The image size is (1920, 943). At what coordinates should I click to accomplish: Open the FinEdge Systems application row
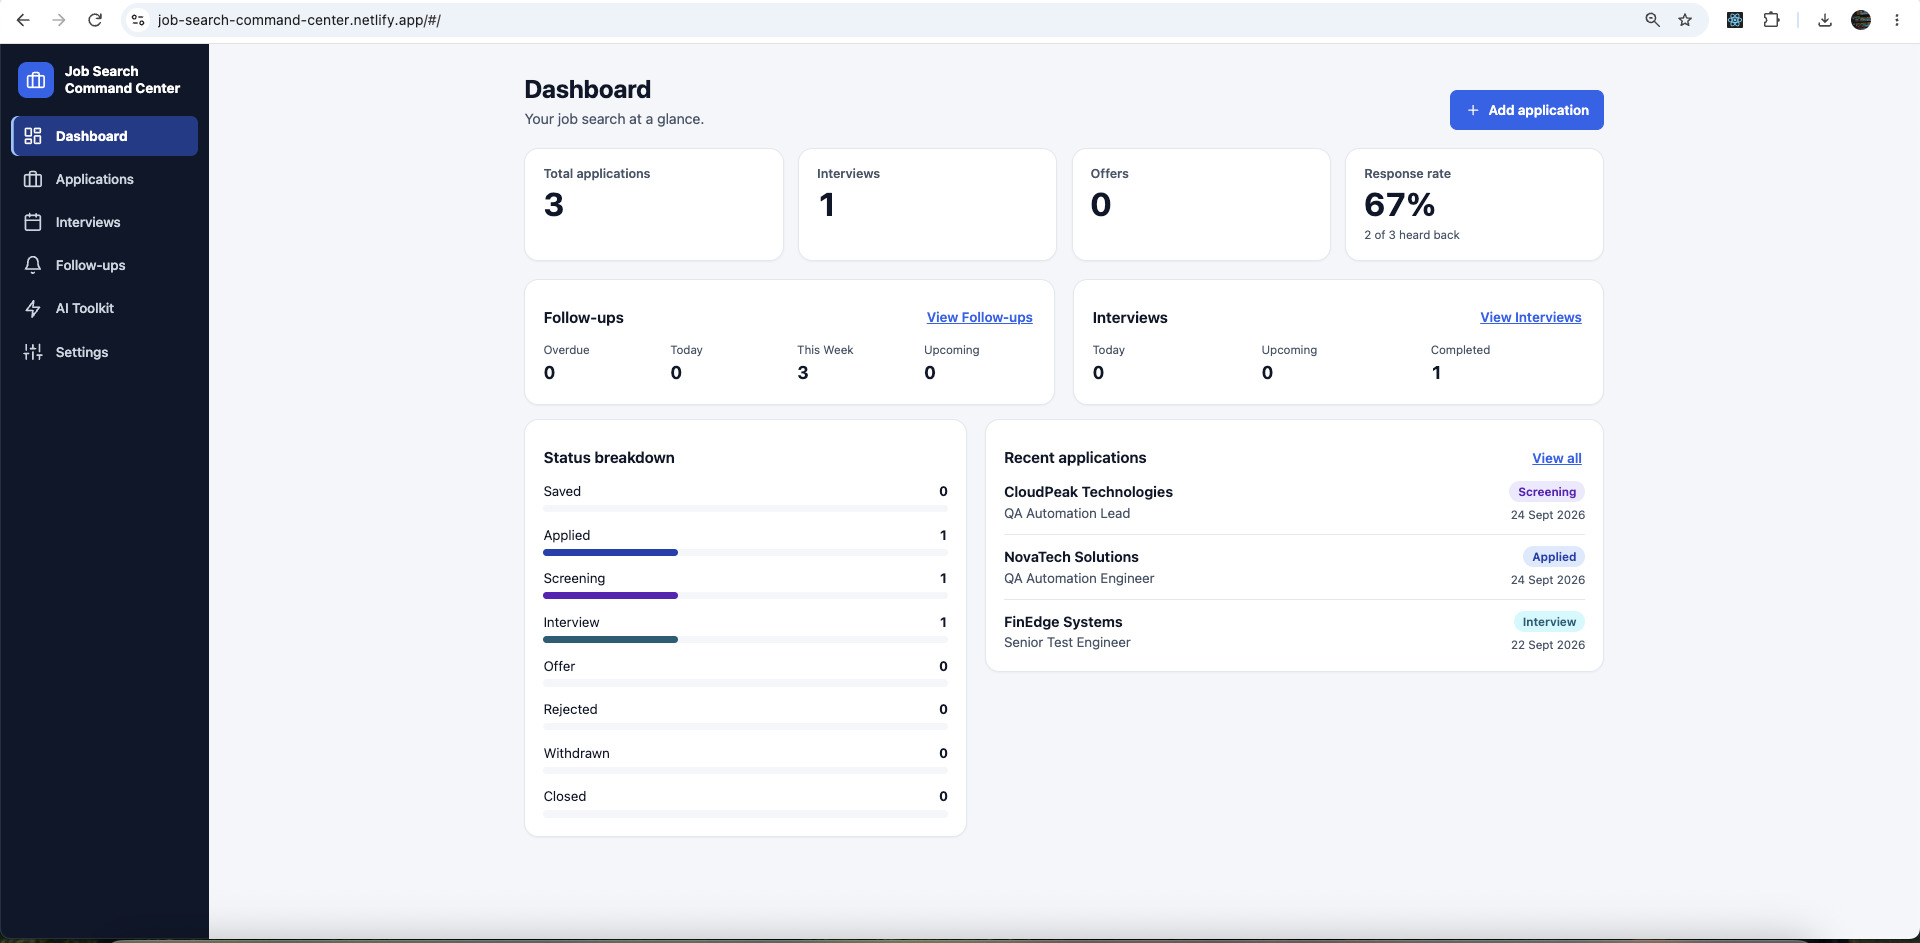[1294, 632]
